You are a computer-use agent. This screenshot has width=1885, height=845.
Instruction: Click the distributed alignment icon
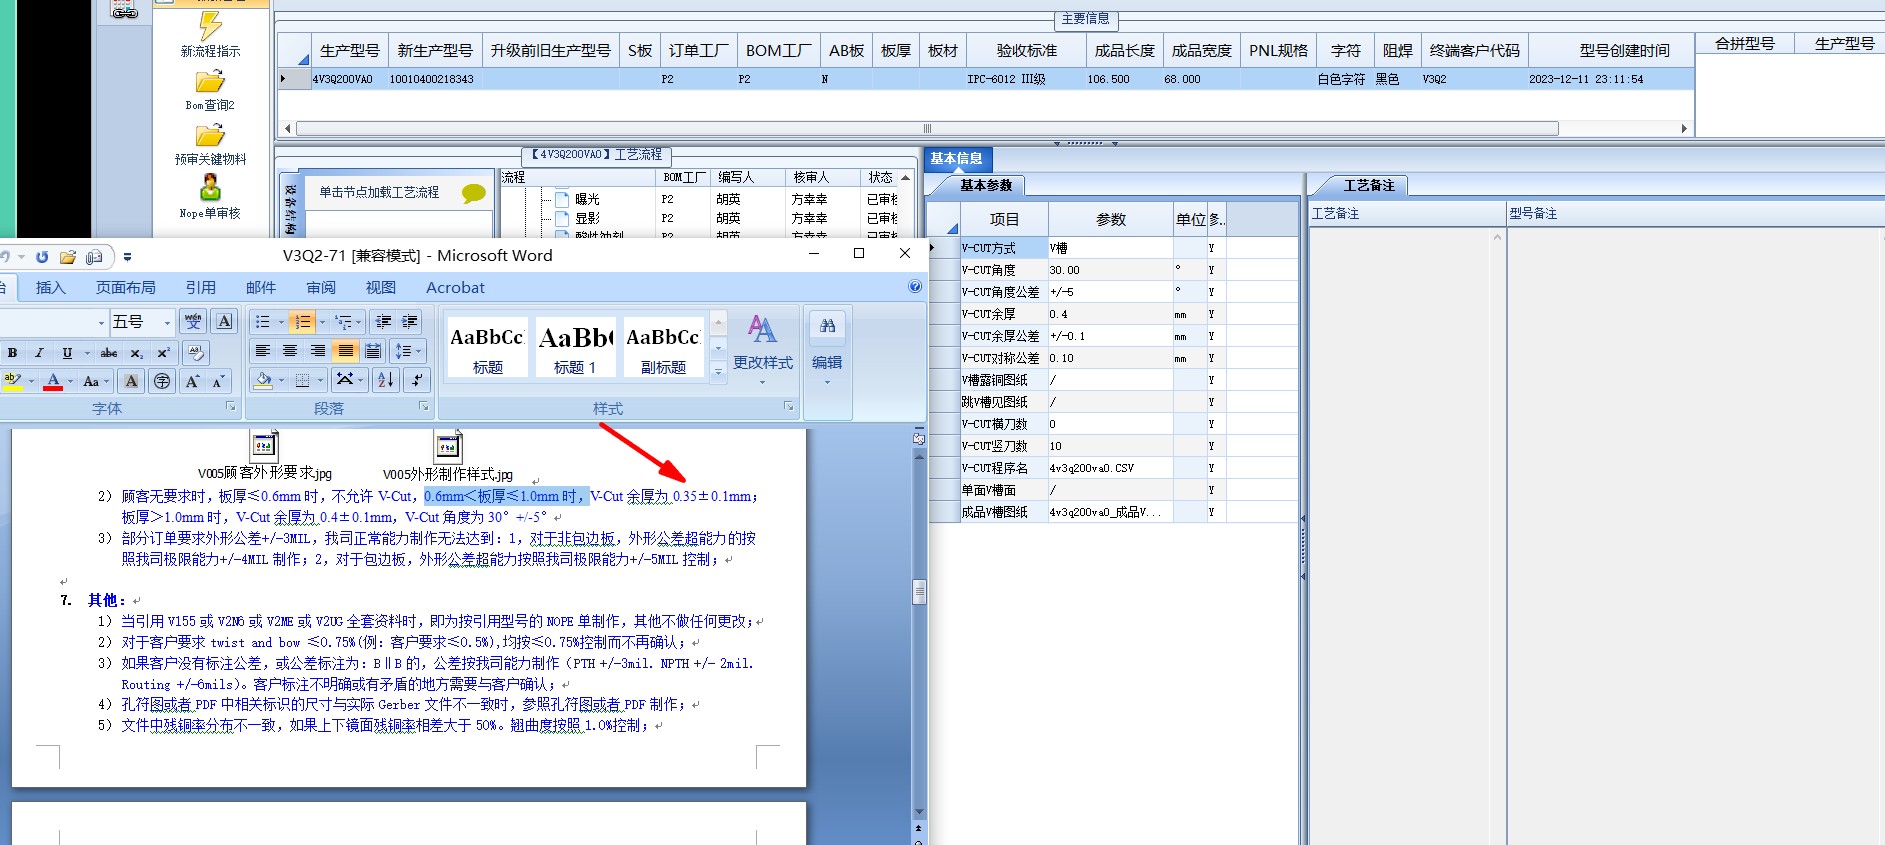(x=373, y=351)
